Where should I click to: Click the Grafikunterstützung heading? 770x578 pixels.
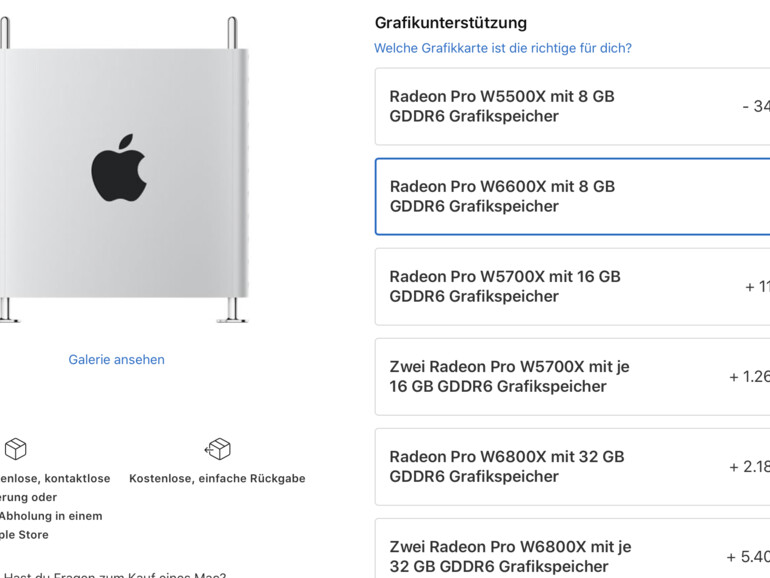click(x=451, y=23)
